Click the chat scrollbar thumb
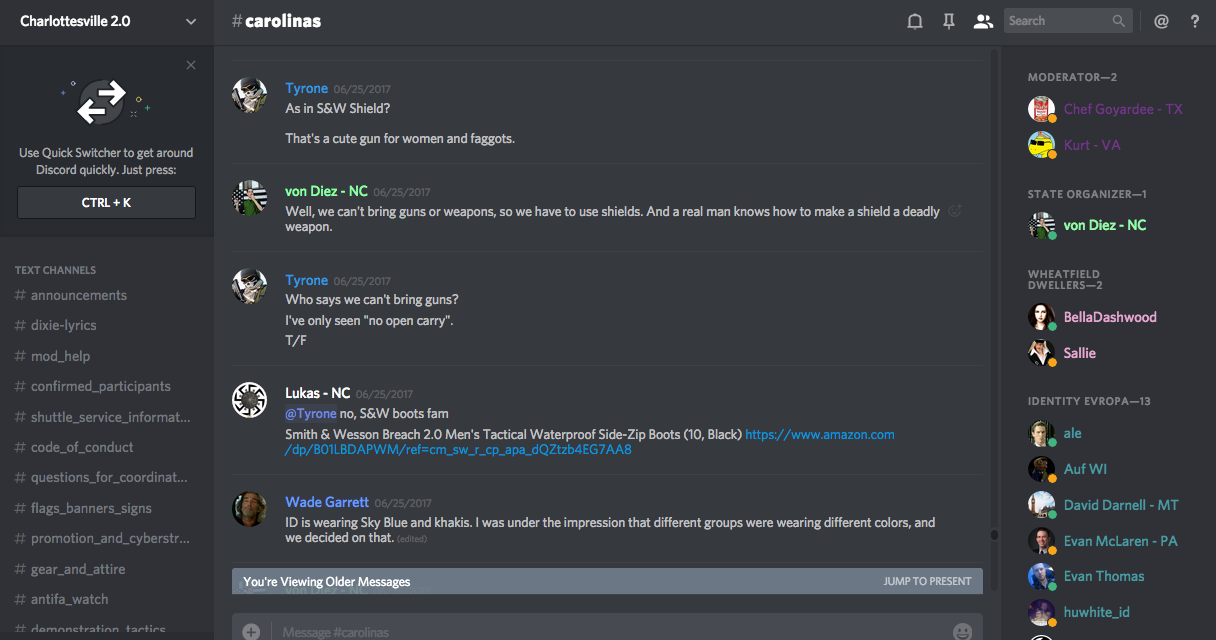1216x640 pixels. [994, 535]
